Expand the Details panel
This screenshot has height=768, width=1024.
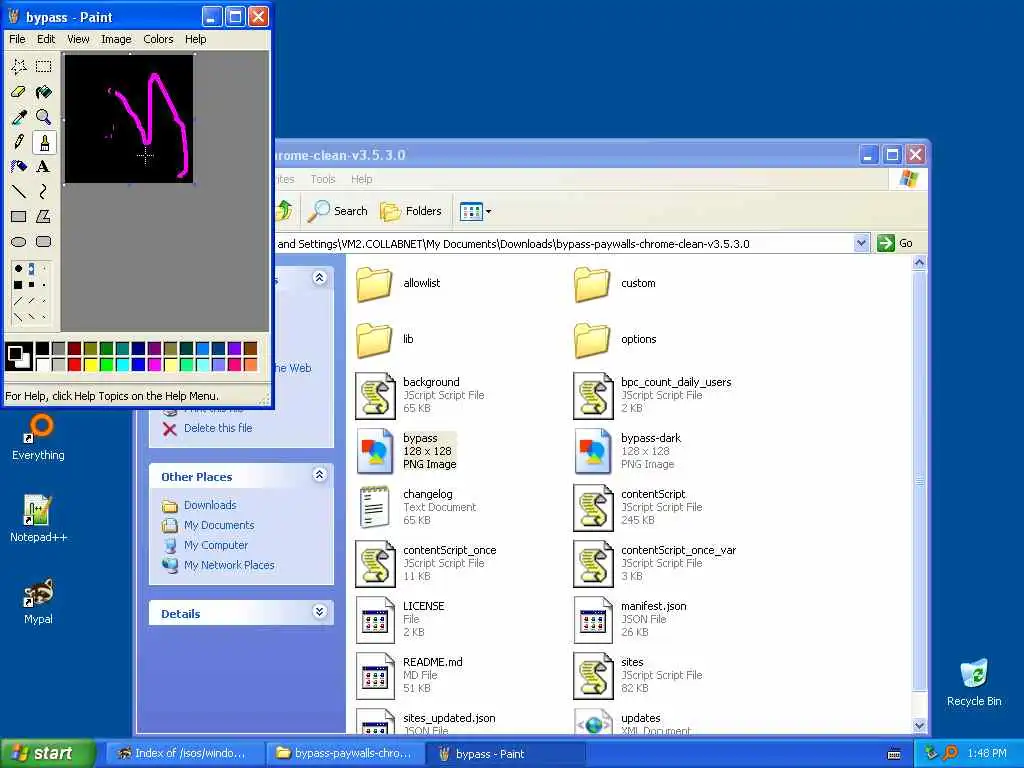tap(319, 612)
